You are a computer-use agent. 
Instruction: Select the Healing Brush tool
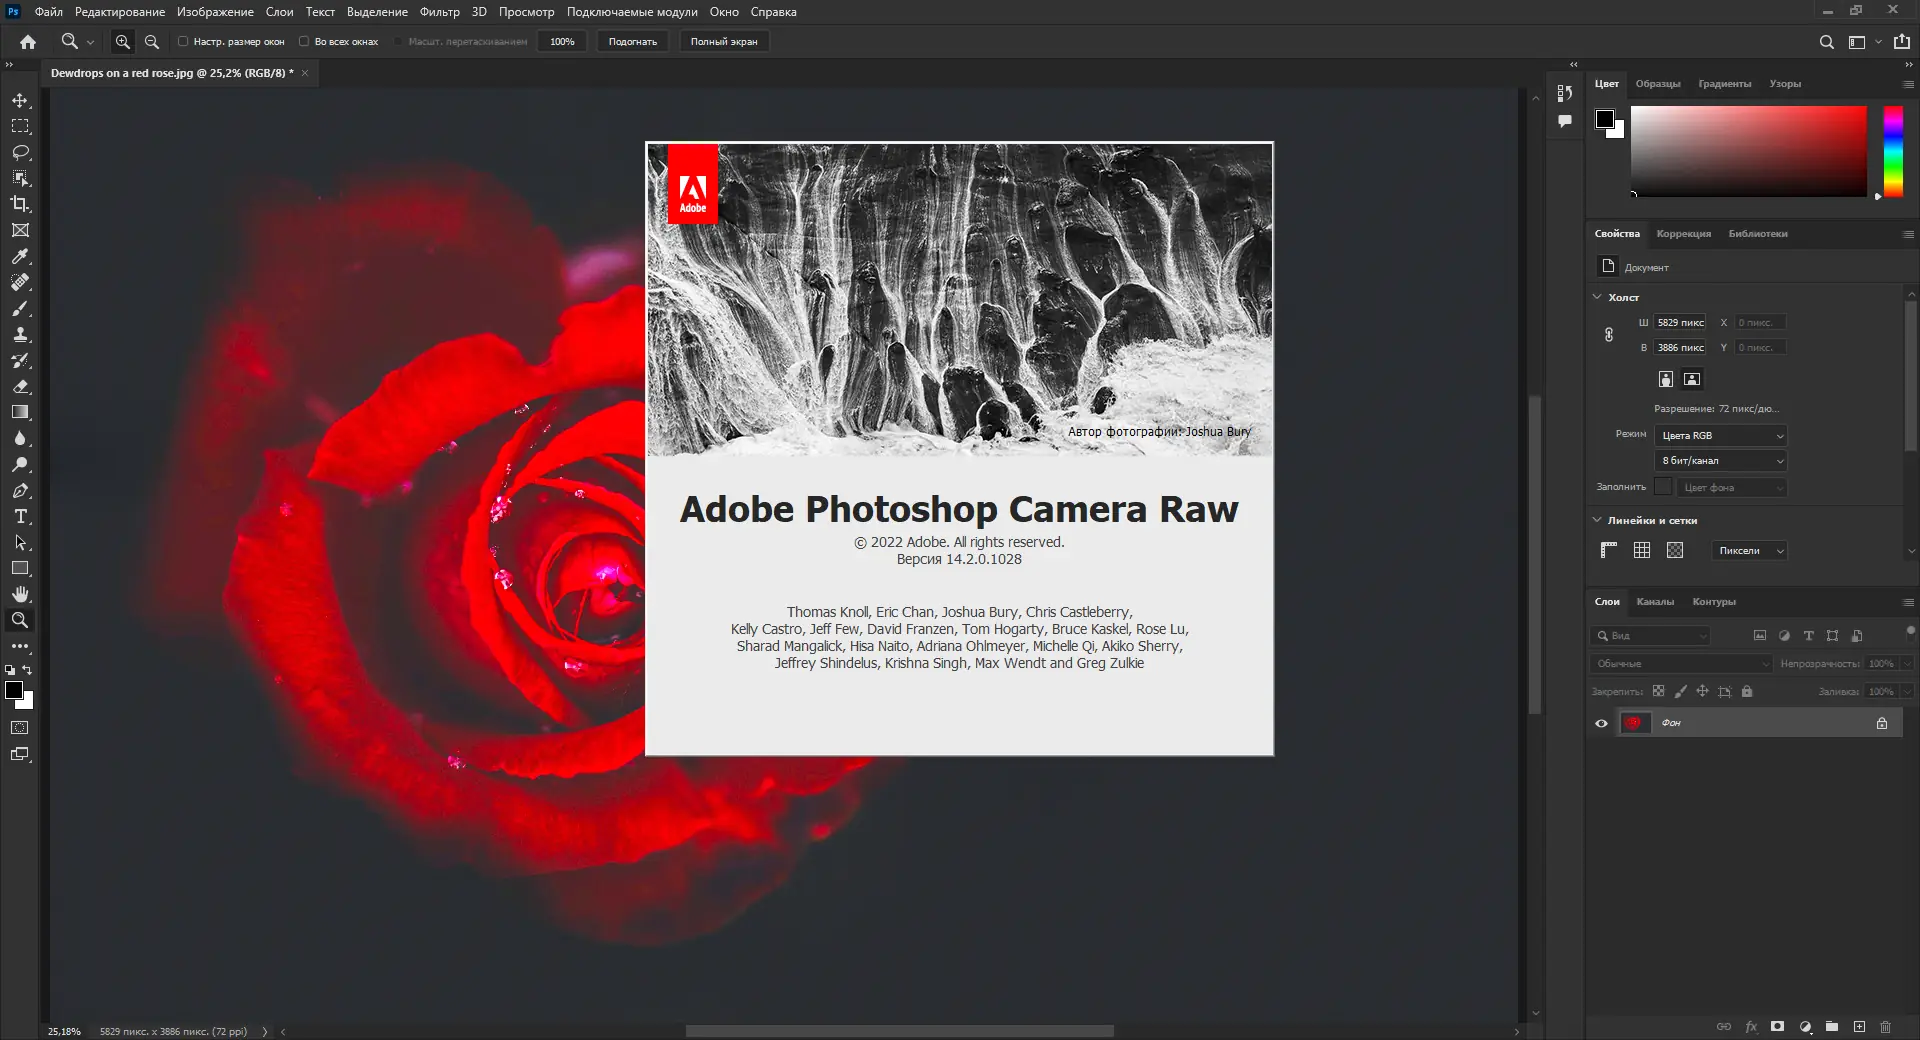(x=20, y=282)
